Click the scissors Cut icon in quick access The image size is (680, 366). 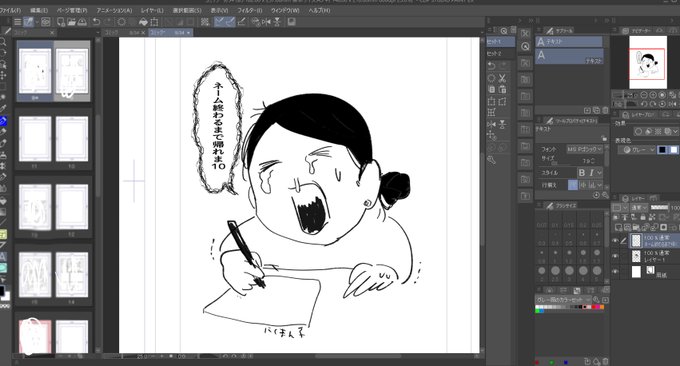click(502, 78)
